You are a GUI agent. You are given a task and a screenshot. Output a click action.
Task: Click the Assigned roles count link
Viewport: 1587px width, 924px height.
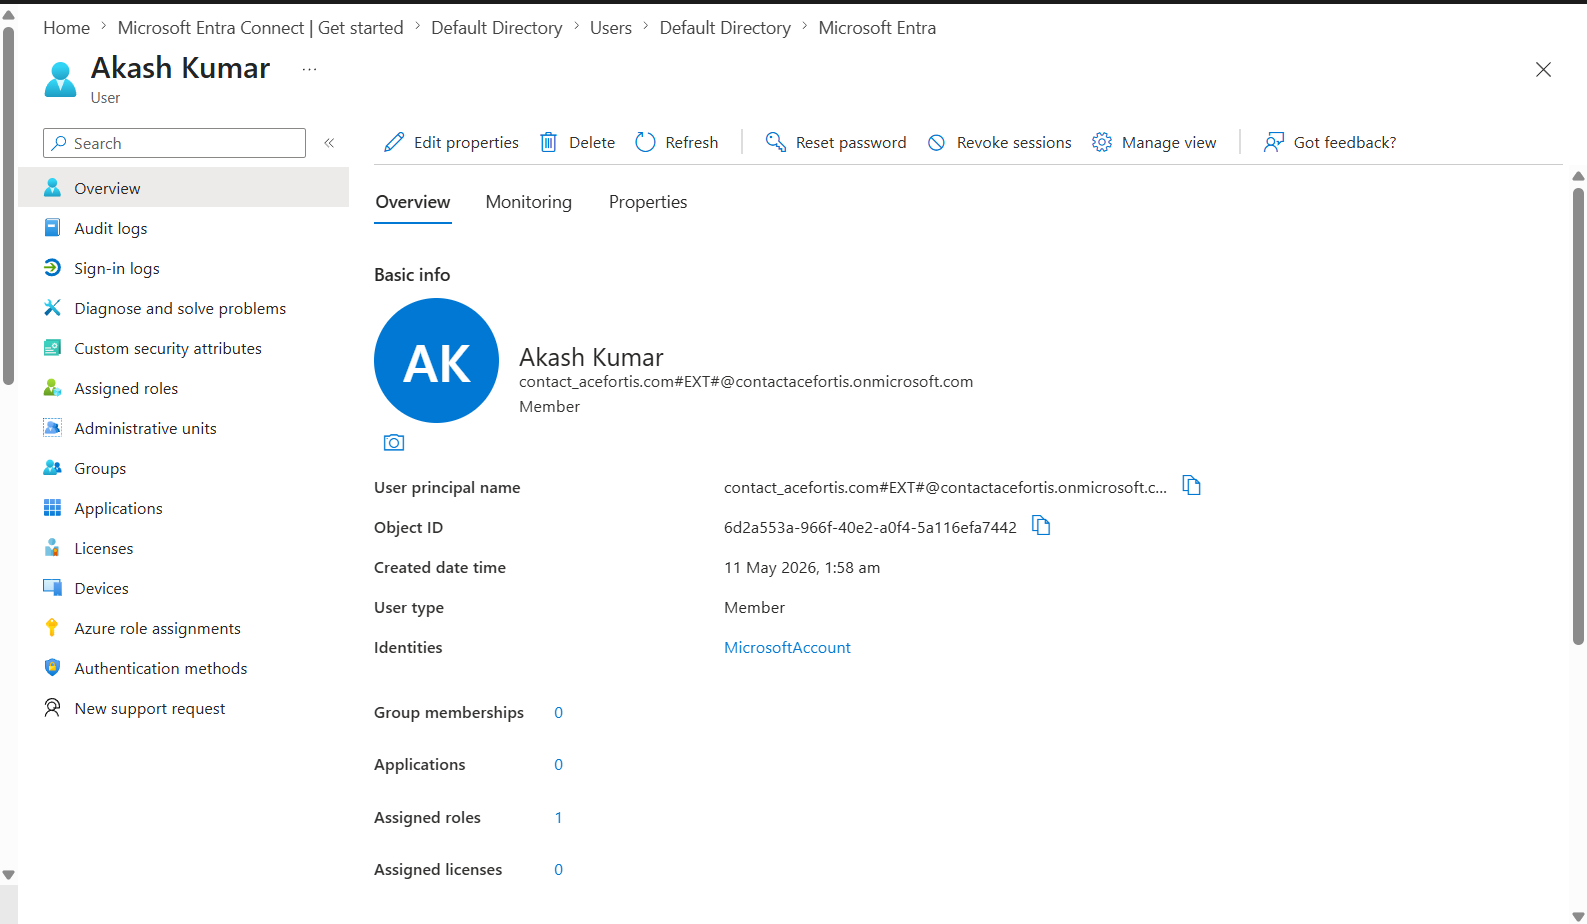558,818
